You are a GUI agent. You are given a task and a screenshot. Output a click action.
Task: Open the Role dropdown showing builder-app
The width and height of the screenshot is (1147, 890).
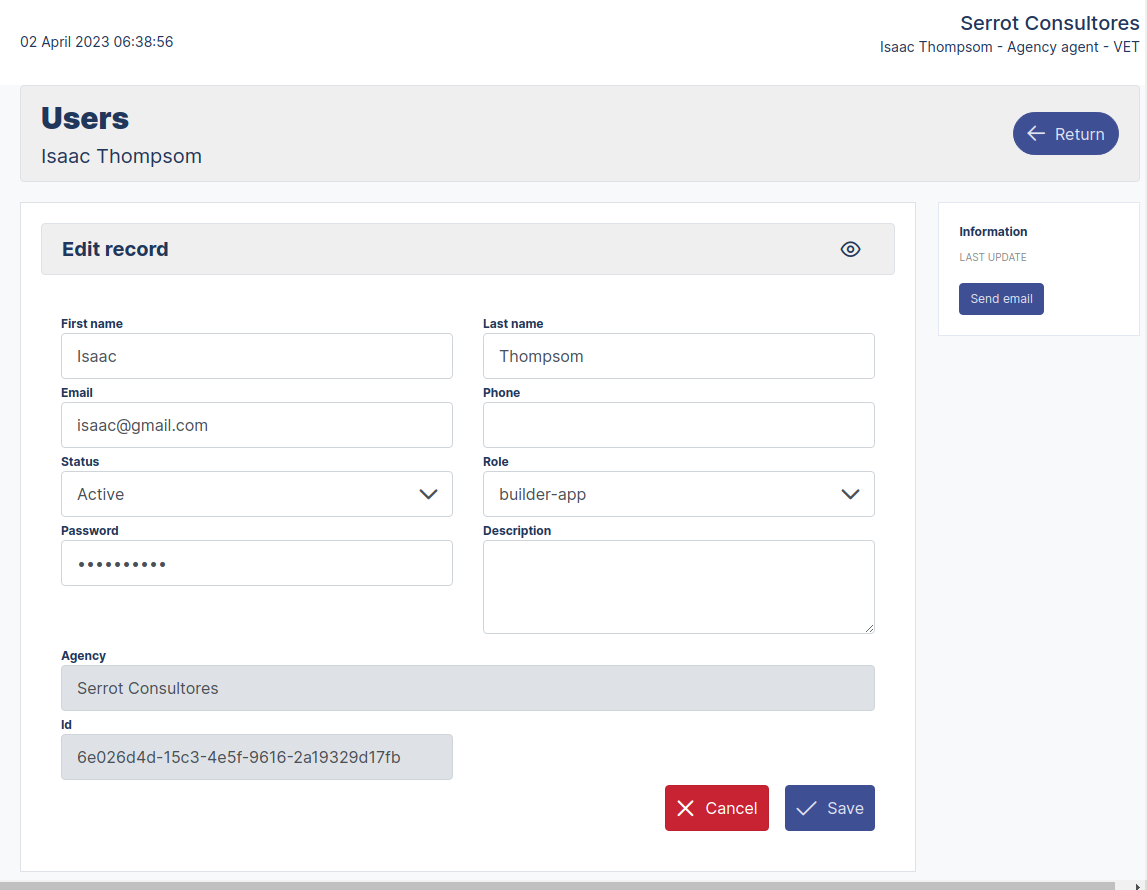click(679, 494)
